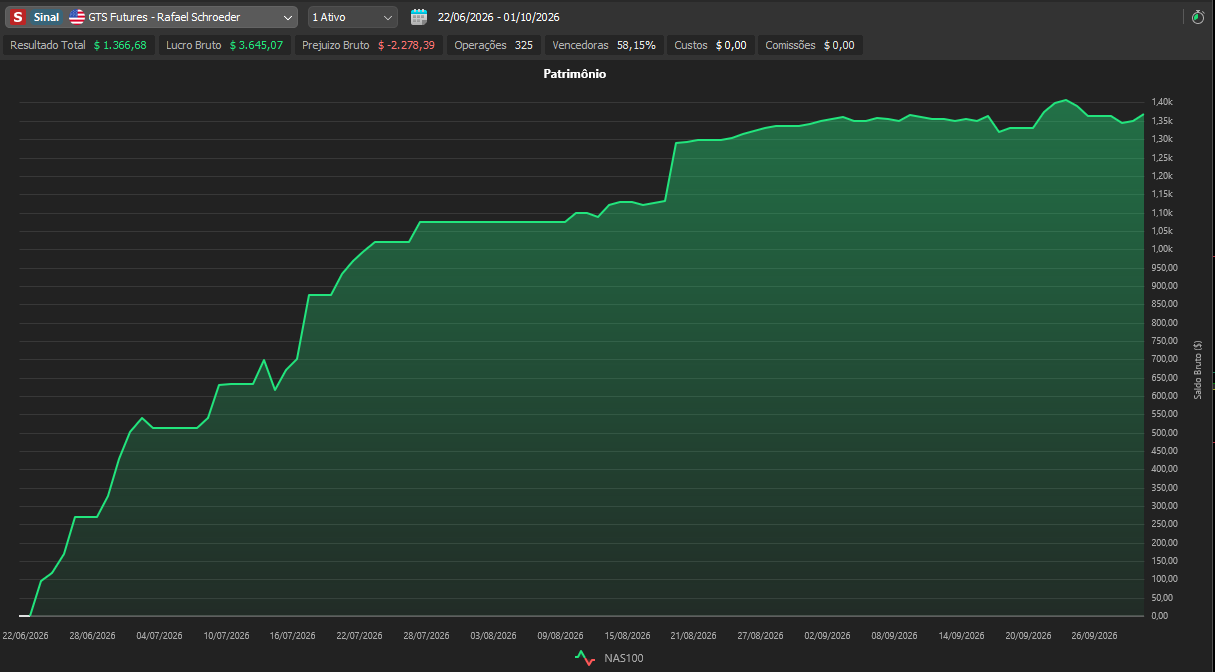Click the NAS100 legend line icon
This screenshot has width=1215, height=672.
pyautogui.click(x=585, y=658)
